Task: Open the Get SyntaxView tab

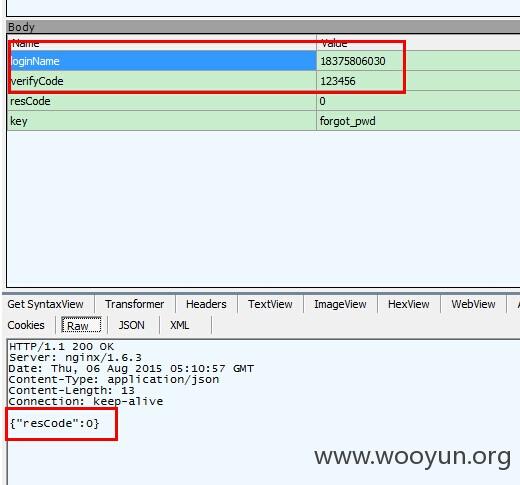Action: coord(45,304)
